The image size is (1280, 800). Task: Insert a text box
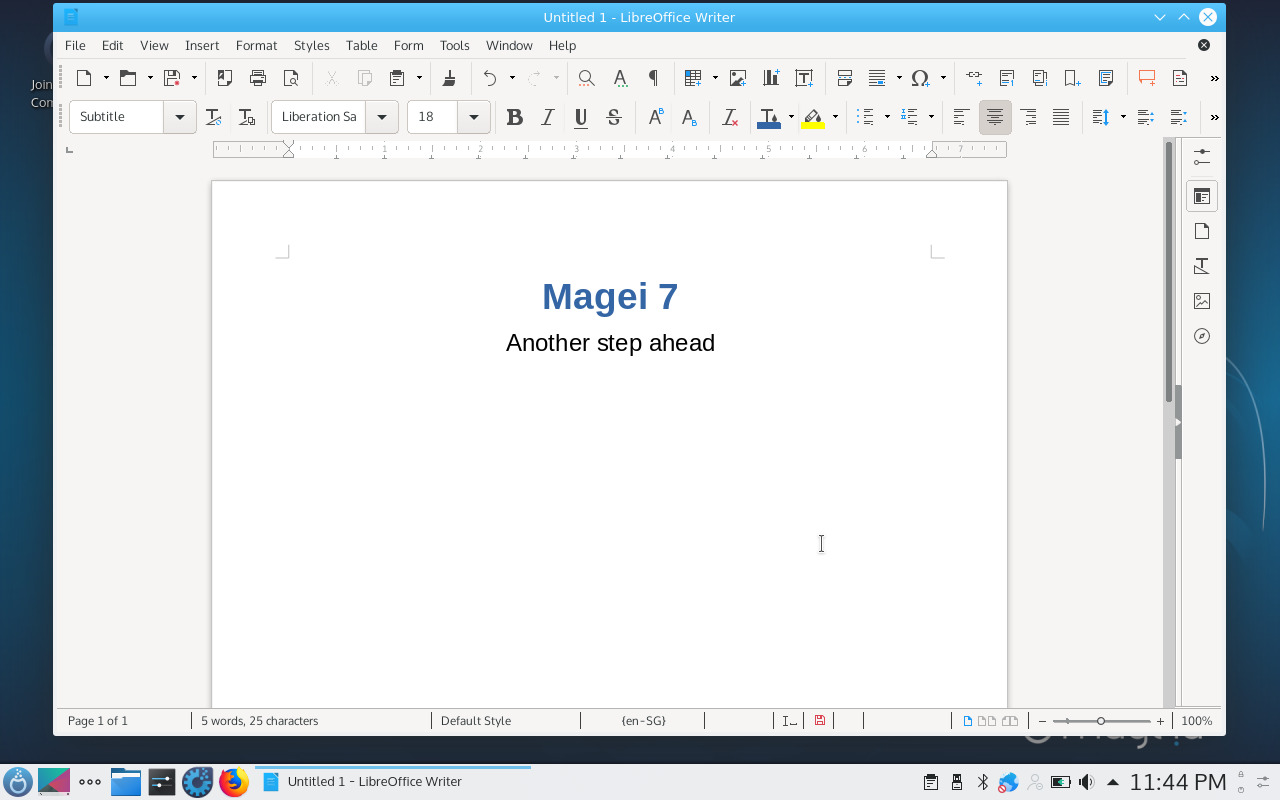(804, 78)
